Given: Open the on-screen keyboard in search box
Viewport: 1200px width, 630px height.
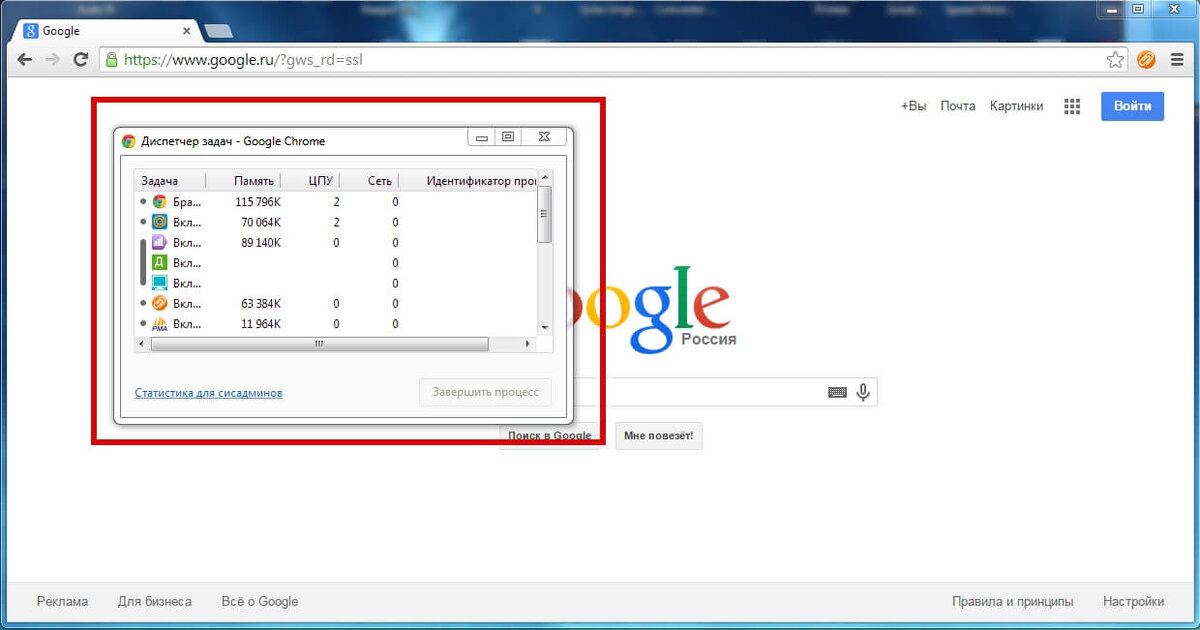Looking at the screenshot, I should click(x=837, y=392).
